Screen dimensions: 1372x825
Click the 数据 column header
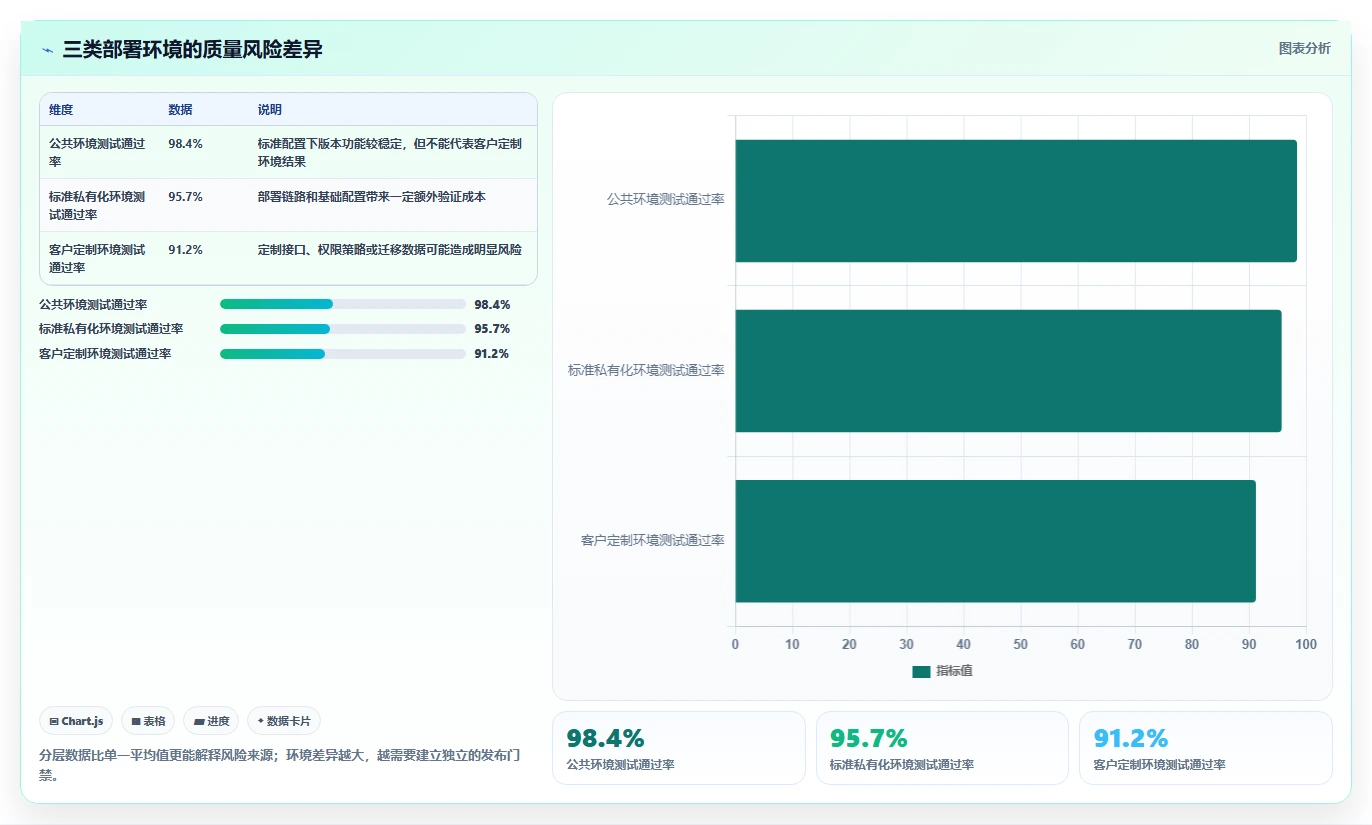click(x=181, y=110)
